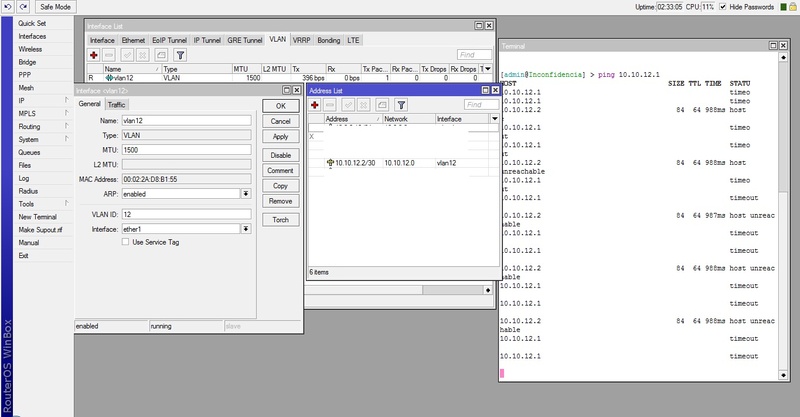This screenshot has height=417, width=800.
Task: Click the Name field containing vlan12
Action: [186, 120]
